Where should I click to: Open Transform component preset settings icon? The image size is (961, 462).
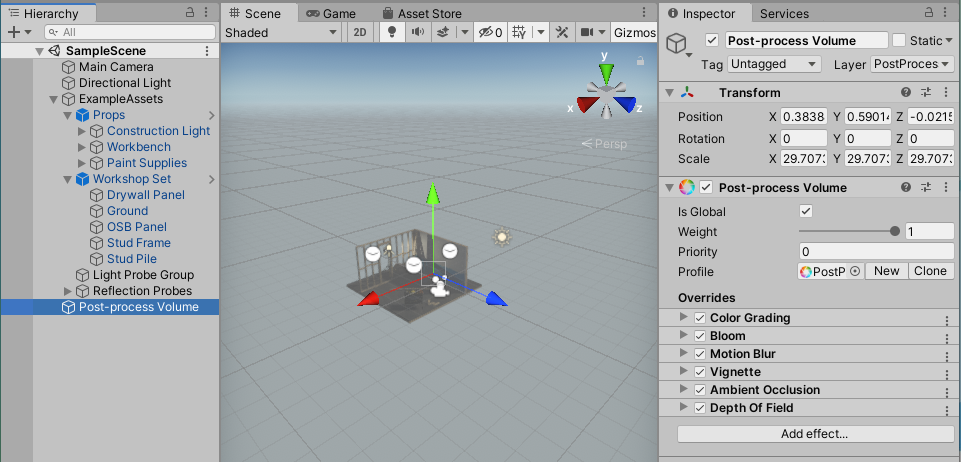[925, 93]
